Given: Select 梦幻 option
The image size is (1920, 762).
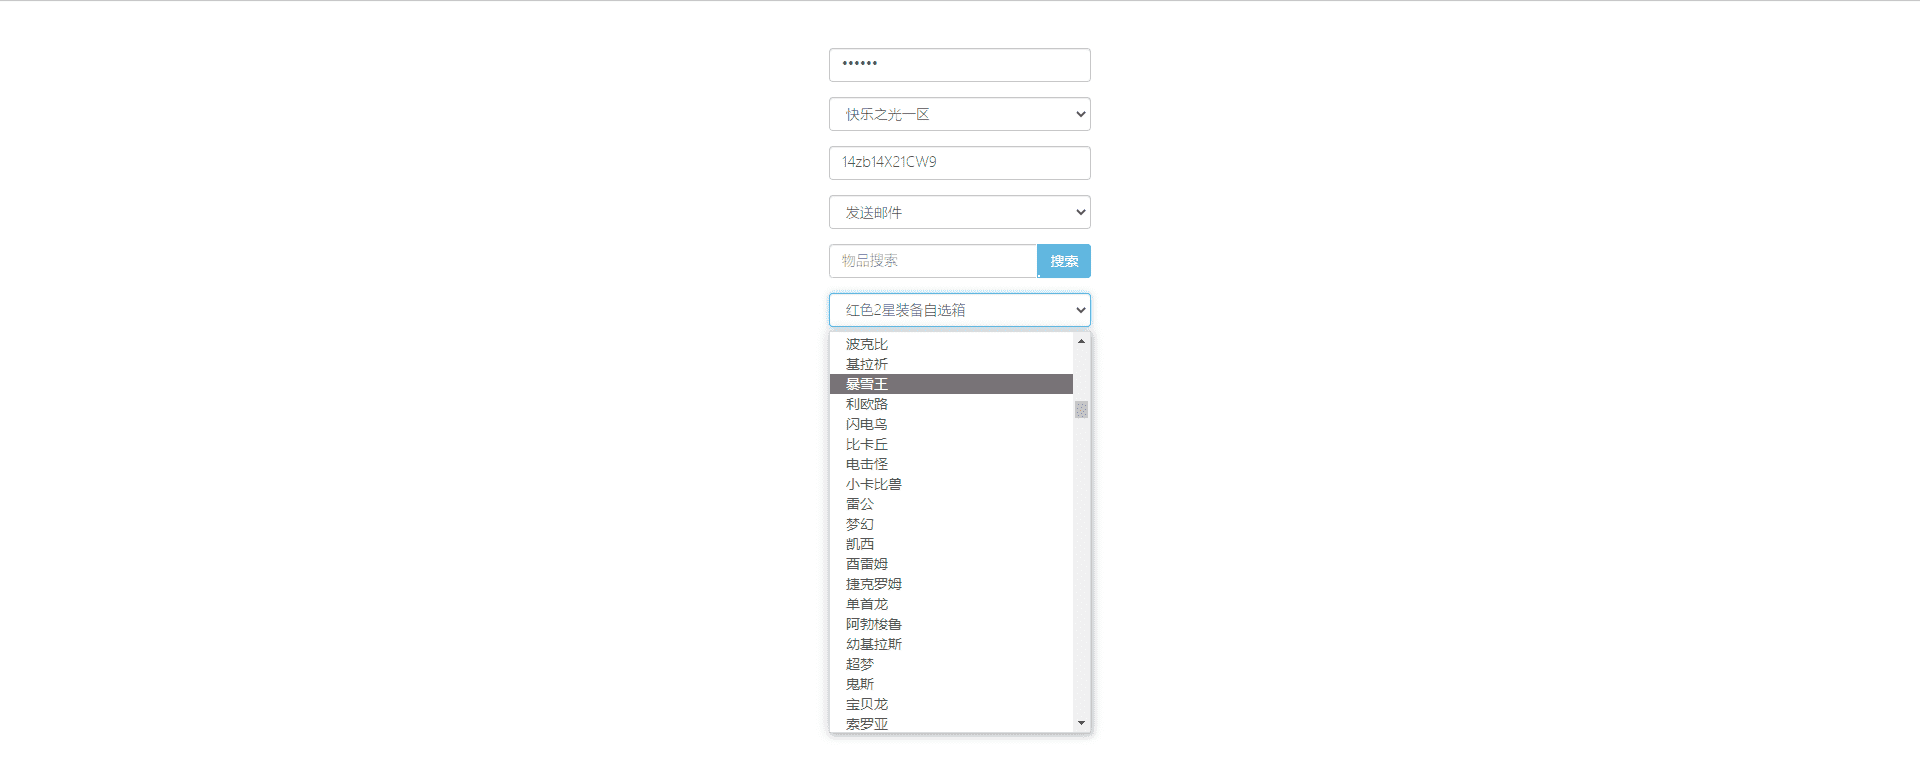Looking at the screenshot, I should click(951, 524).
